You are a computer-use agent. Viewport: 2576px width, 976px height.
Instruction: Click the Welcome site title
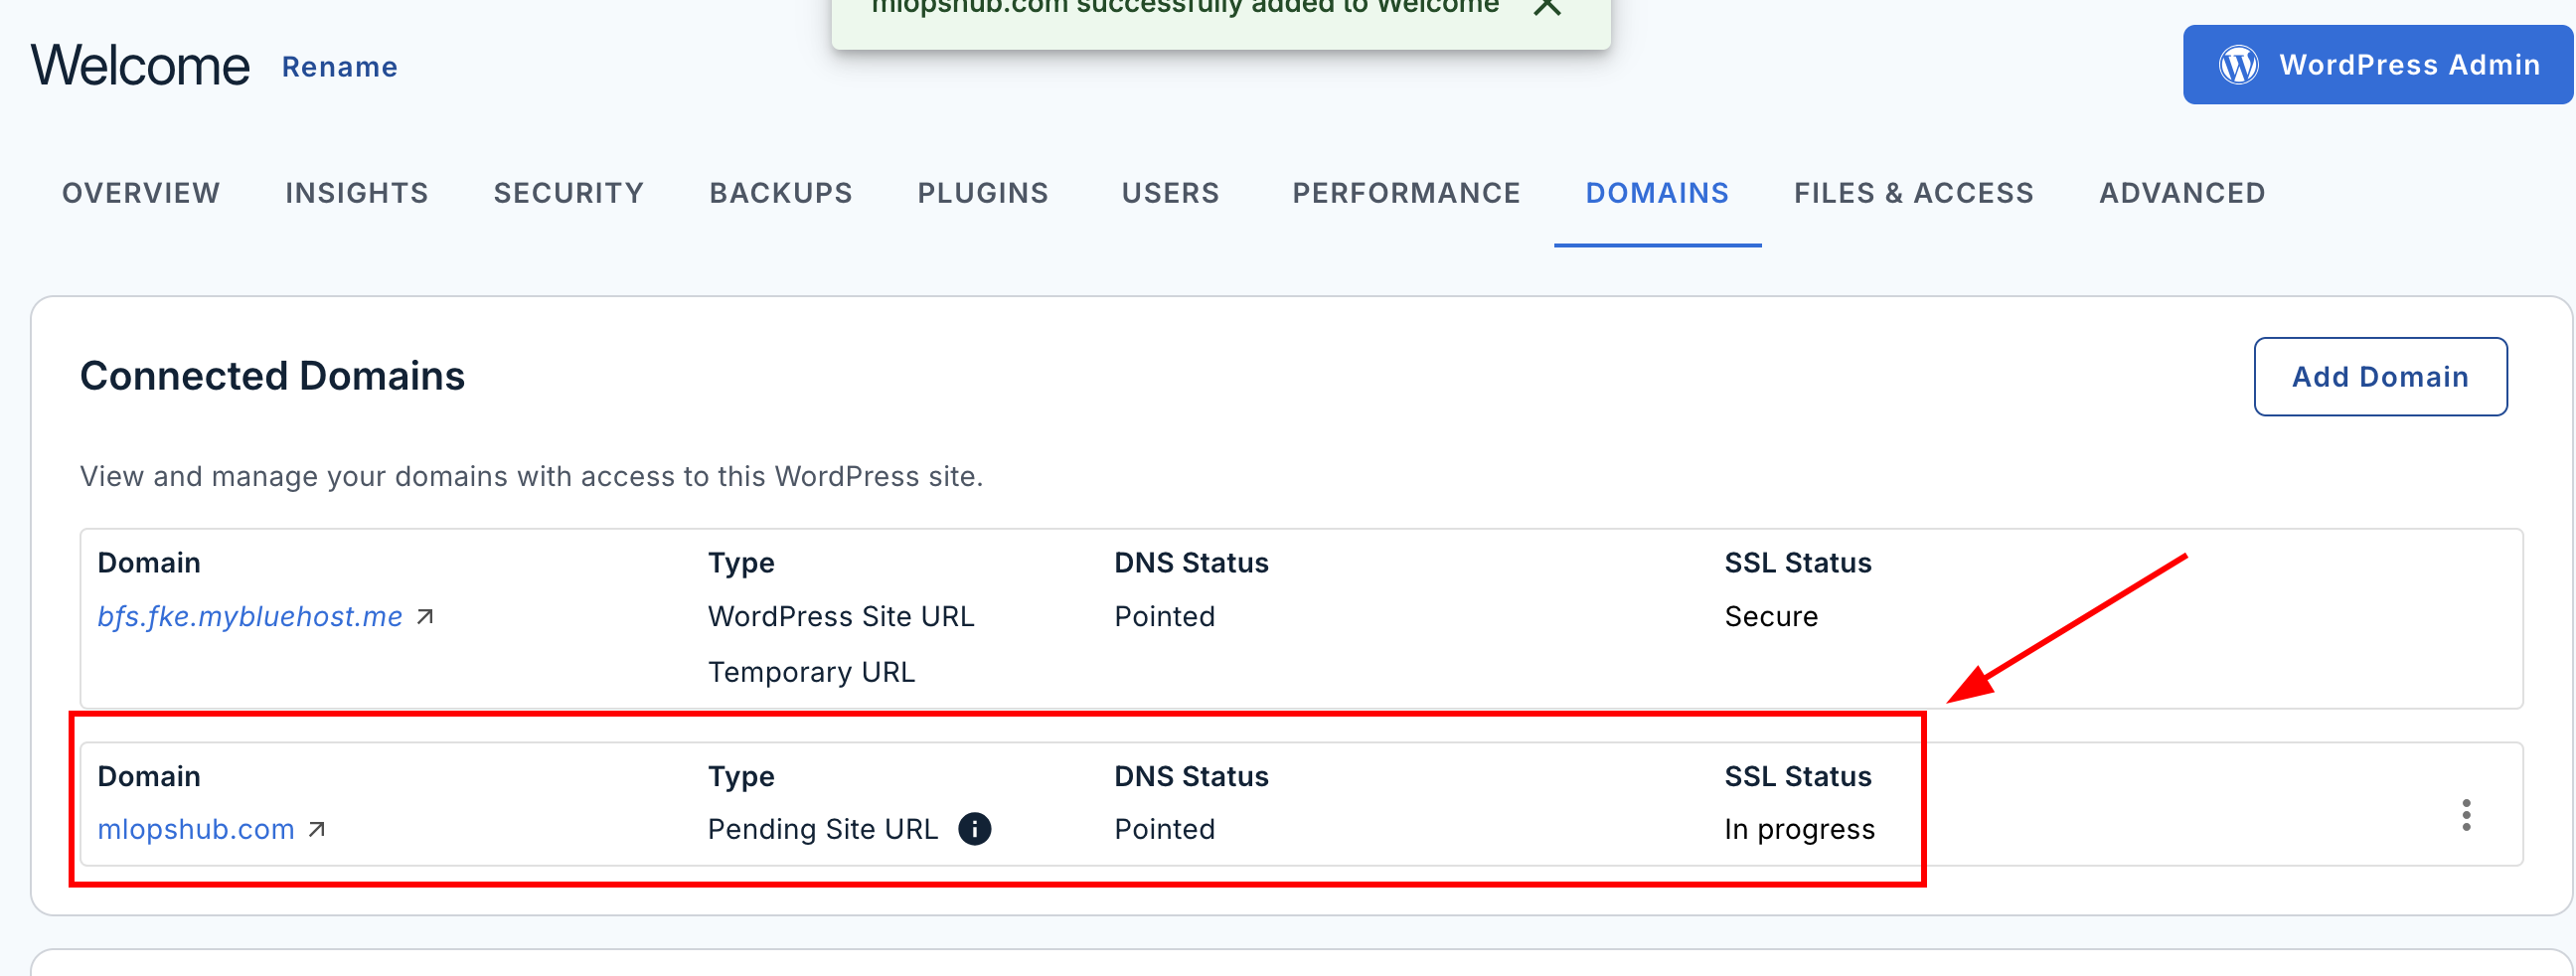tap(140, 66)
